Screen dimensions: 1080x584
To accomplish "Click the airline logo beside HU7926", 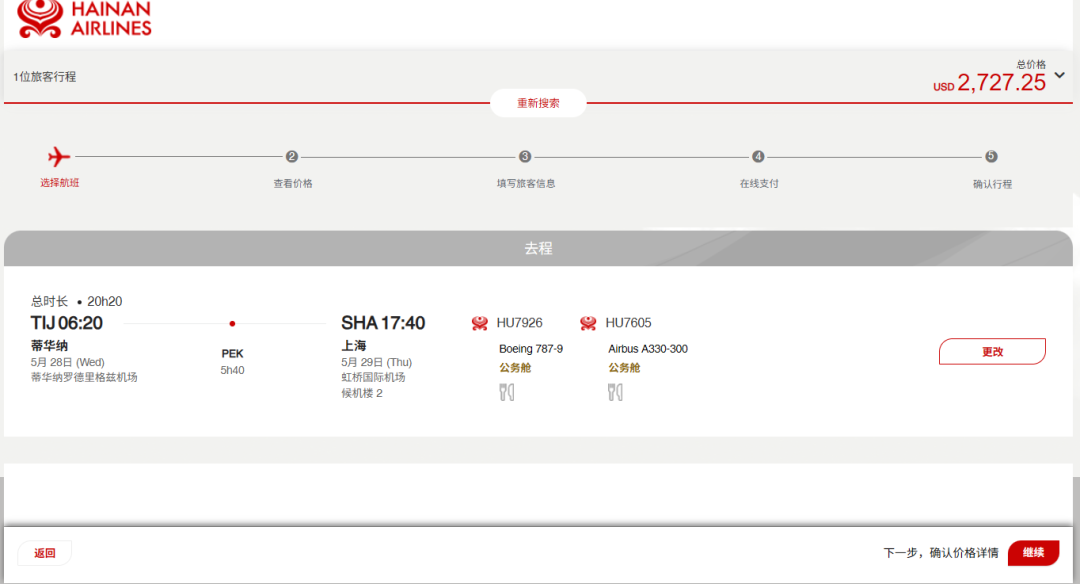I will (x=480, y=323).
